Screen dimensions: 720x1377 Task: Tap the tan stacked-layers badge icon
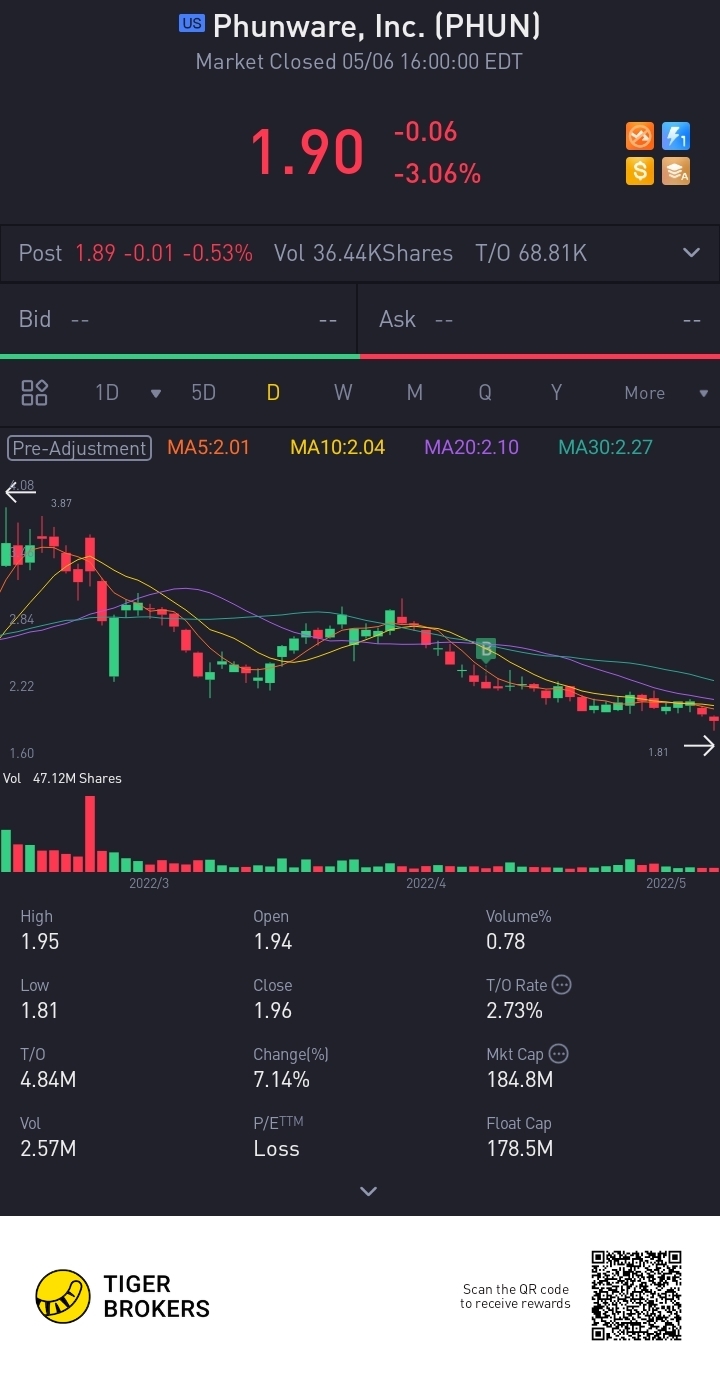point(676,171)
